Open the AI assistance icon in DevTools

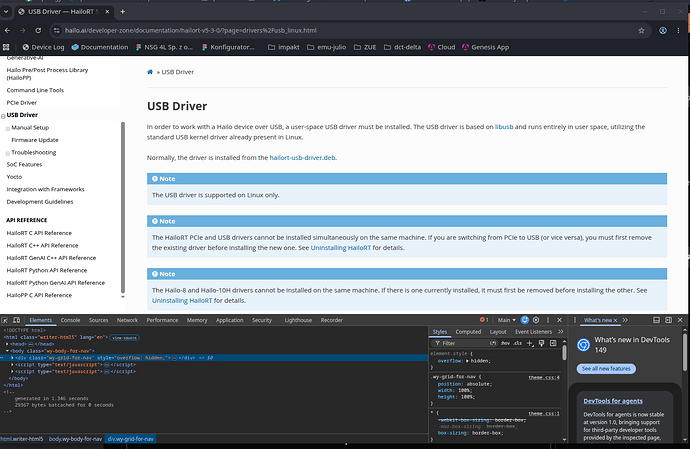point(525,320)
